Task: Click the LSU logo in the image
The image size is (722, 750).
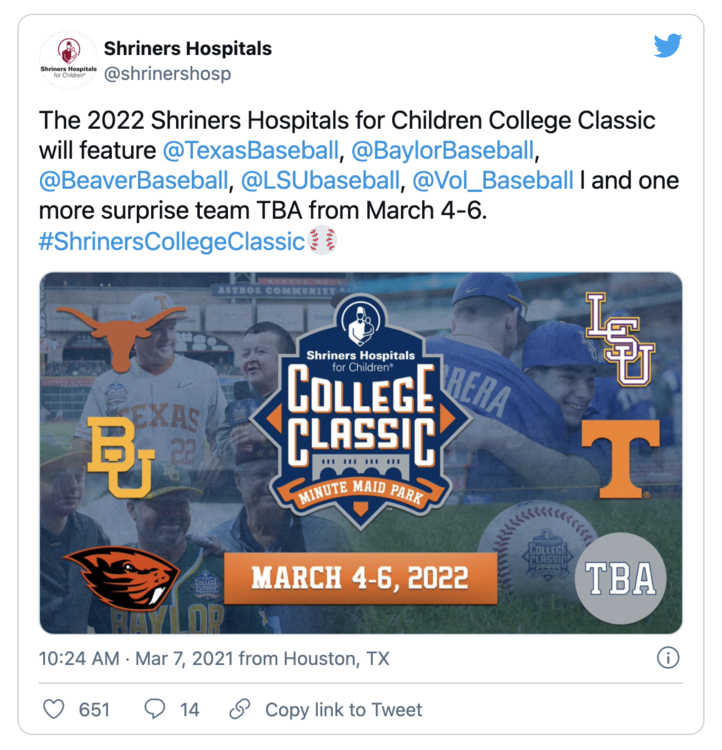Action: [620, 338]
